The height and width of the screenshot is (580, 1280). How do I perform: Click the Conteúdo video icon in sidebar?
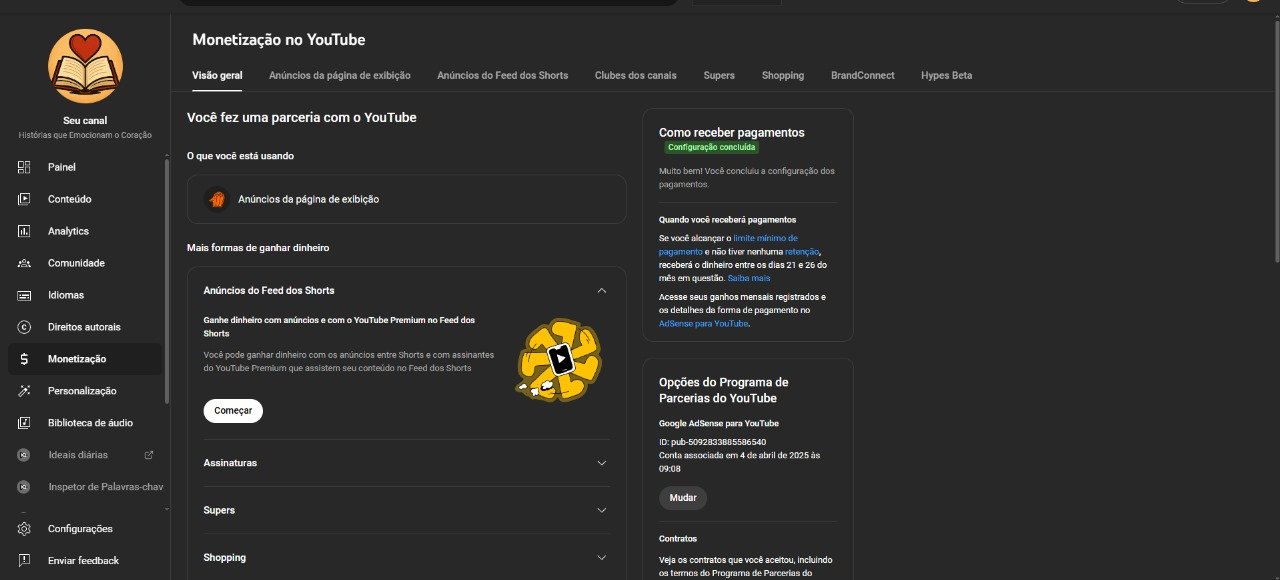24,199
